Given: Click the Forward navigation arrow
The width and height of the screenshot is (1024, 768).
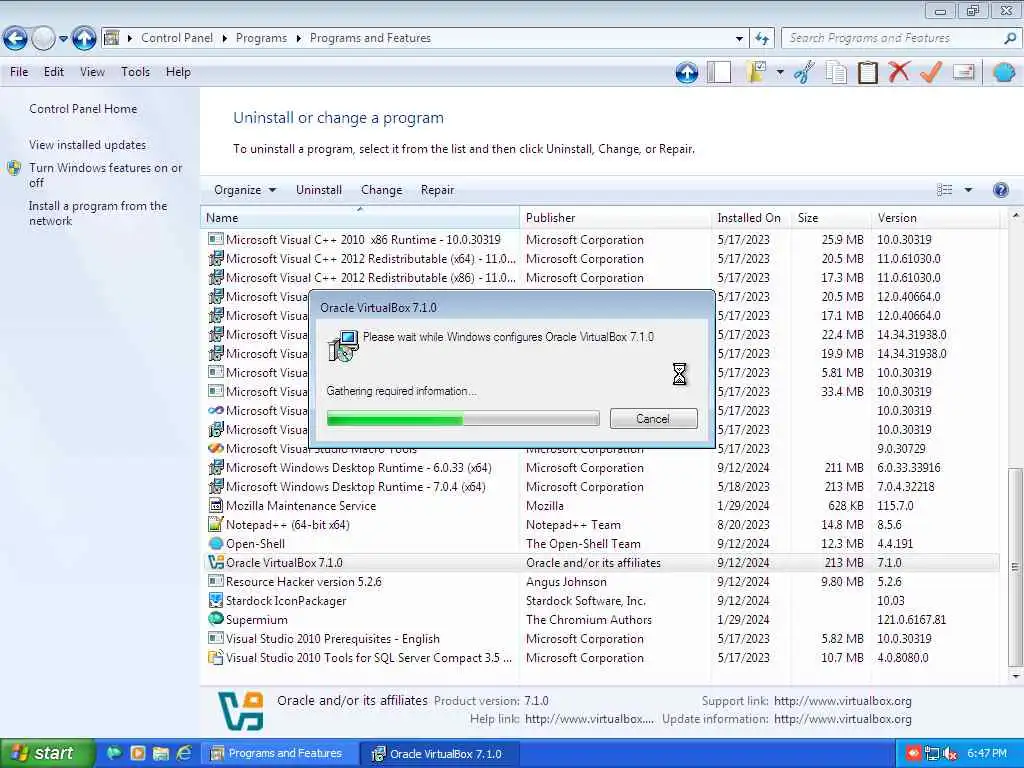Looking at the screenshot, I should coord(43,39).
